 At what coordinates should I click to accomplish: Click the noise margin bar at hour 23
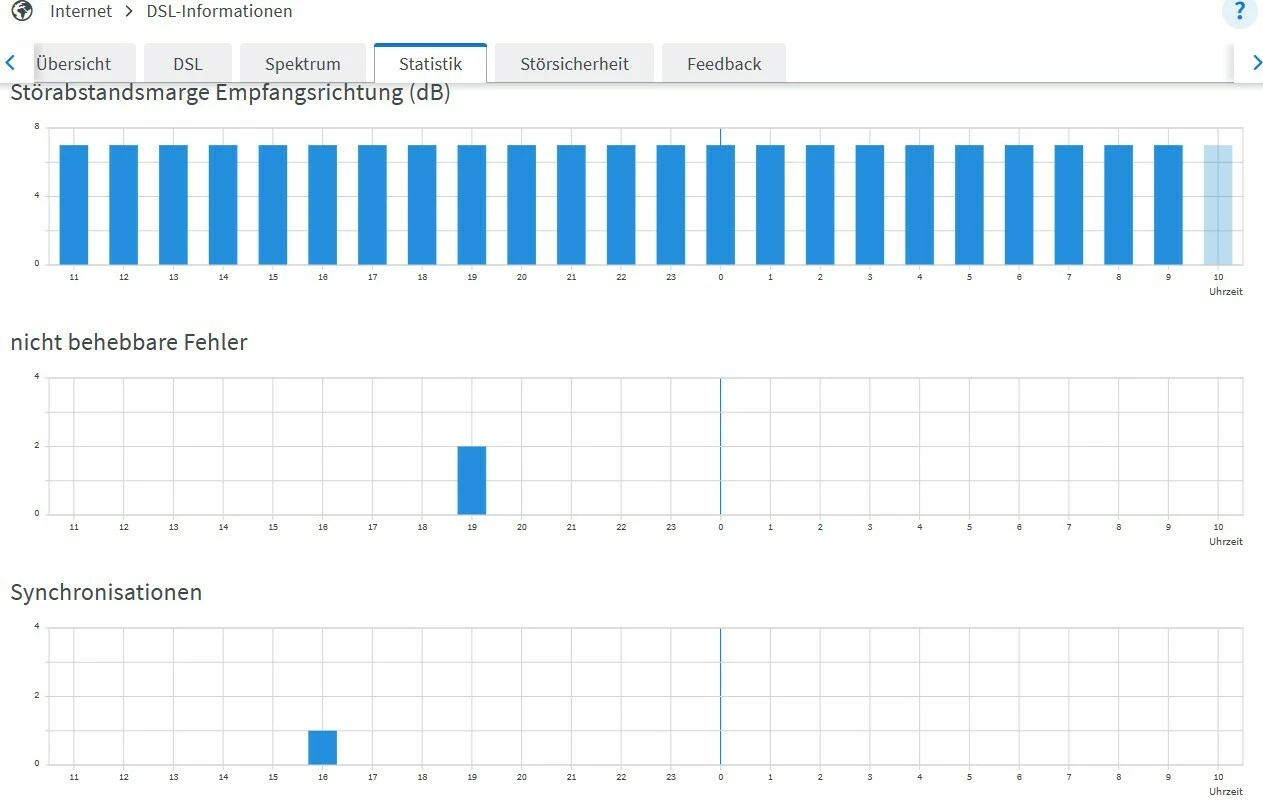[671, 205]
